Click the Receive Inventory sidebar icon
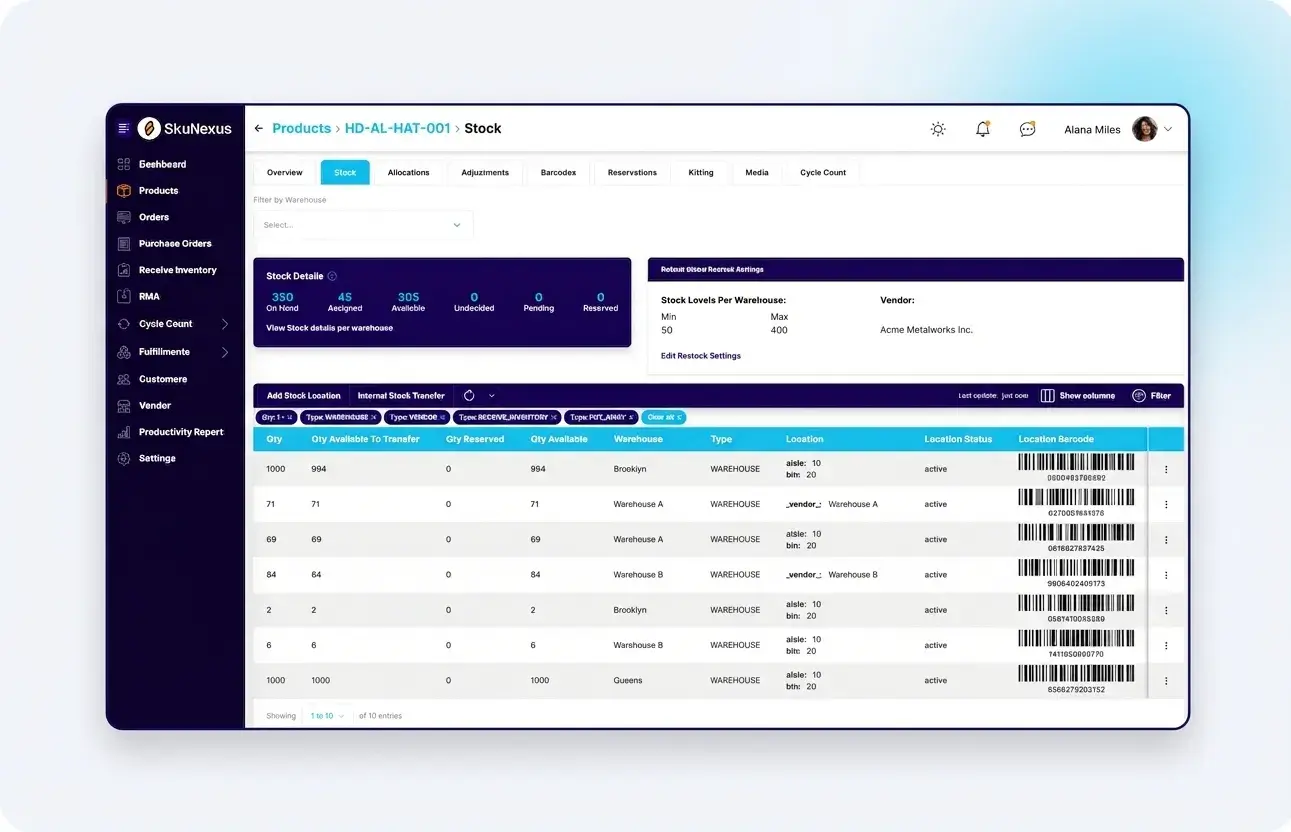This screenshot has height=832, width=1291. pyautogui.click(x=124, y=270)
